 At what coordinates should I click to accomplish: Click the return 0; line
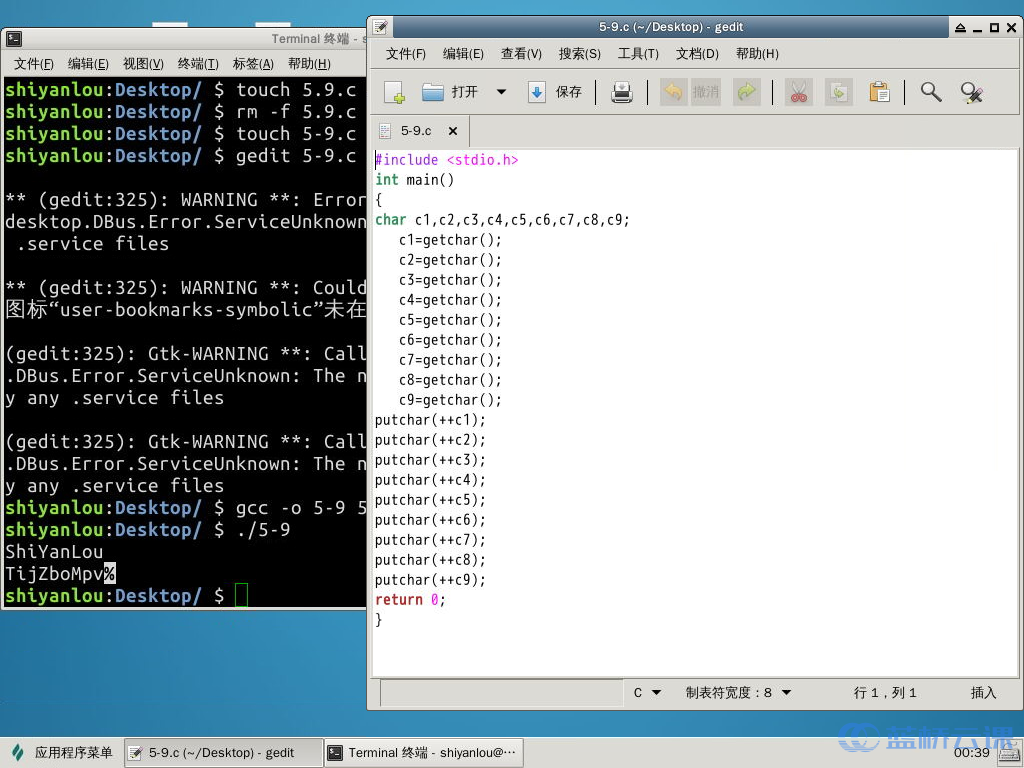pyautogui.click(x=410, y=600)
